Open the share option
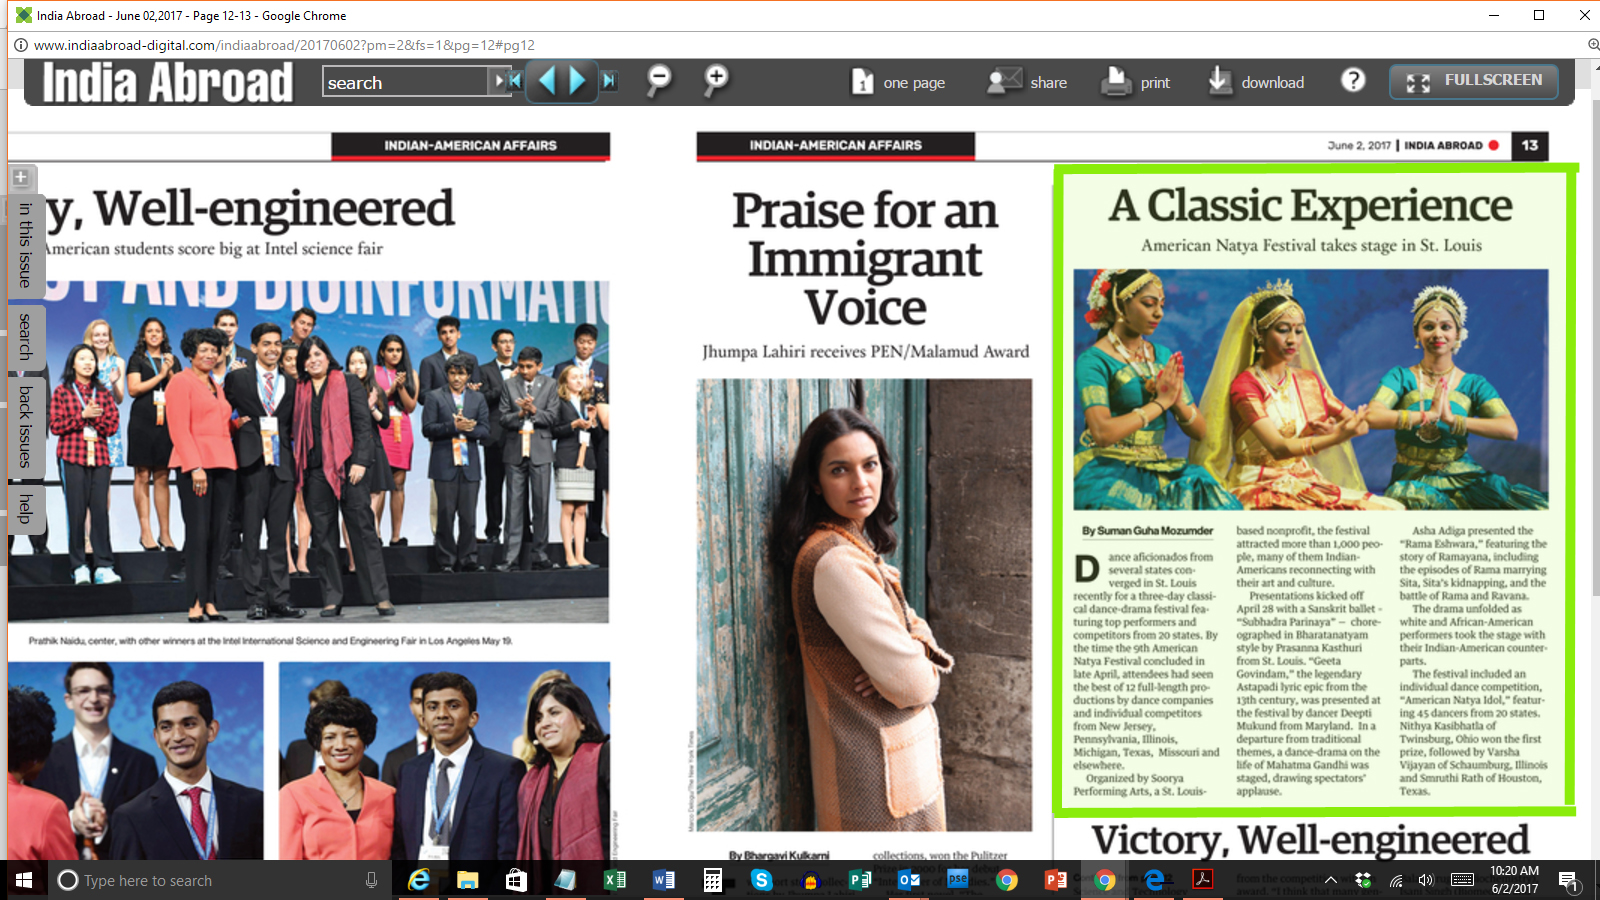The width and height of the screenshot is (1600, 900). (1027, 82)
